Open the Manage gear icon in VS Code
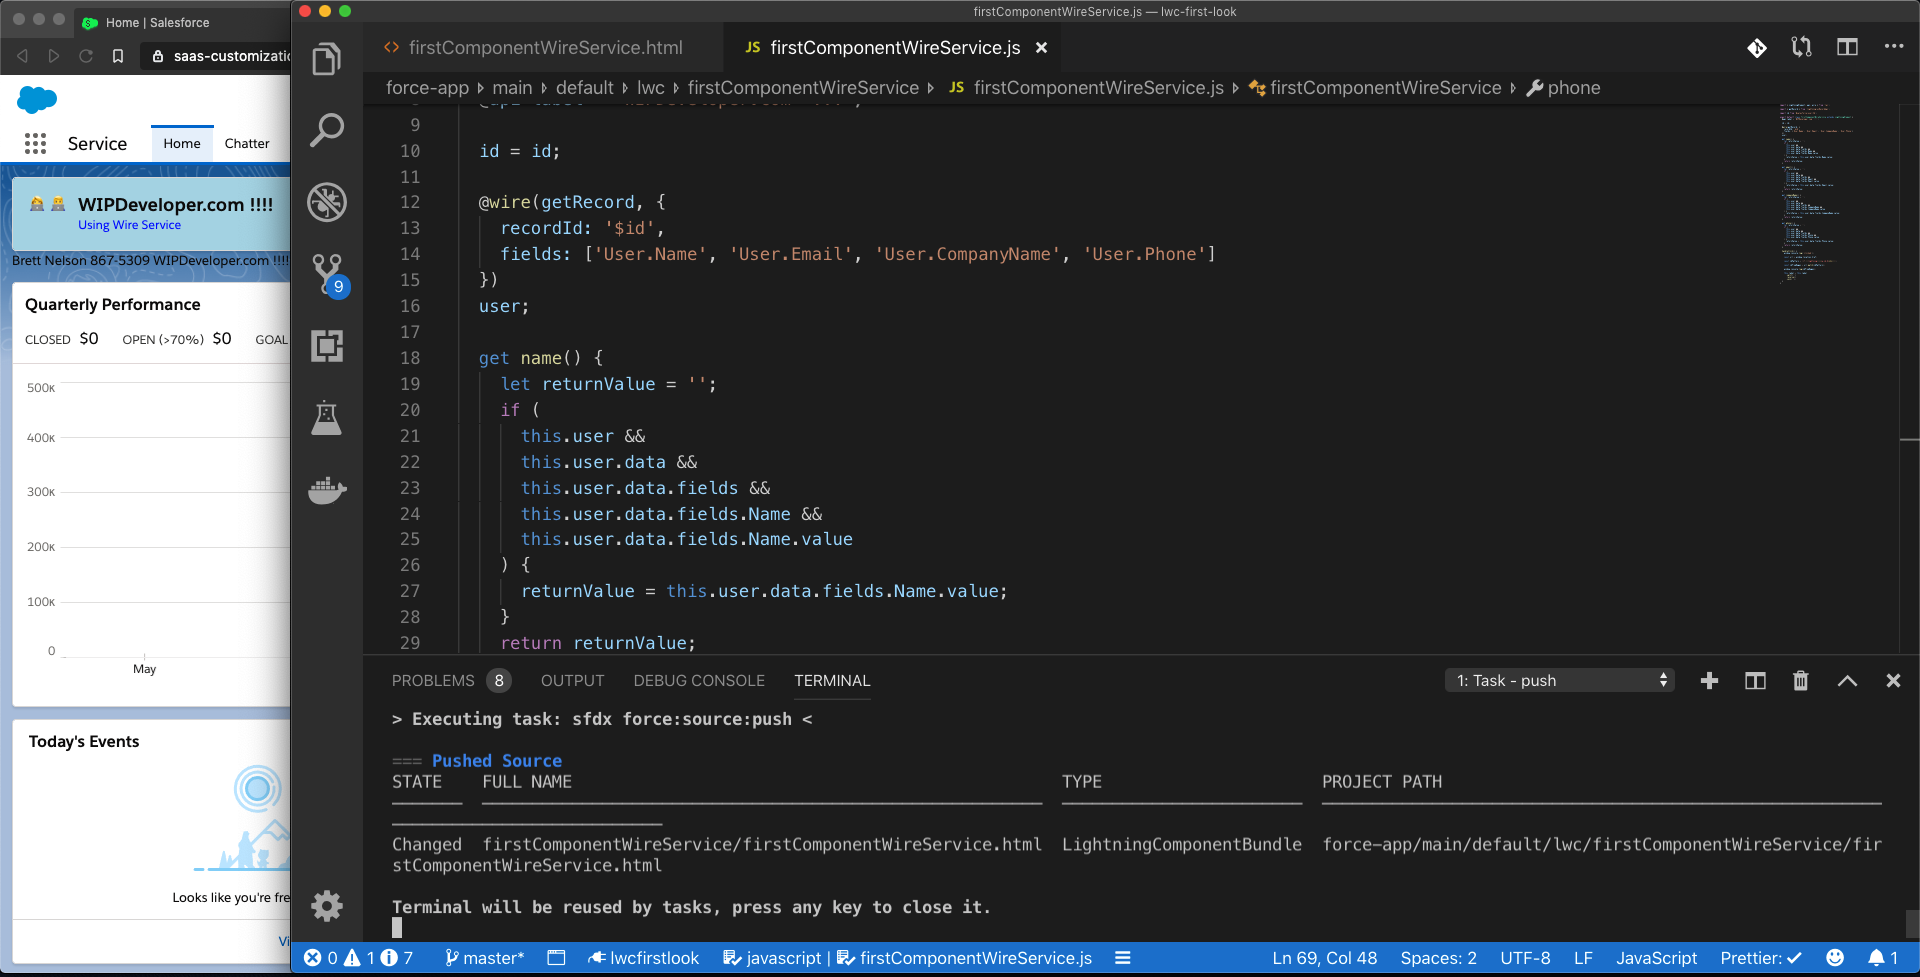1920x977 pixels. pyautogui.click(x=327, y=906)
